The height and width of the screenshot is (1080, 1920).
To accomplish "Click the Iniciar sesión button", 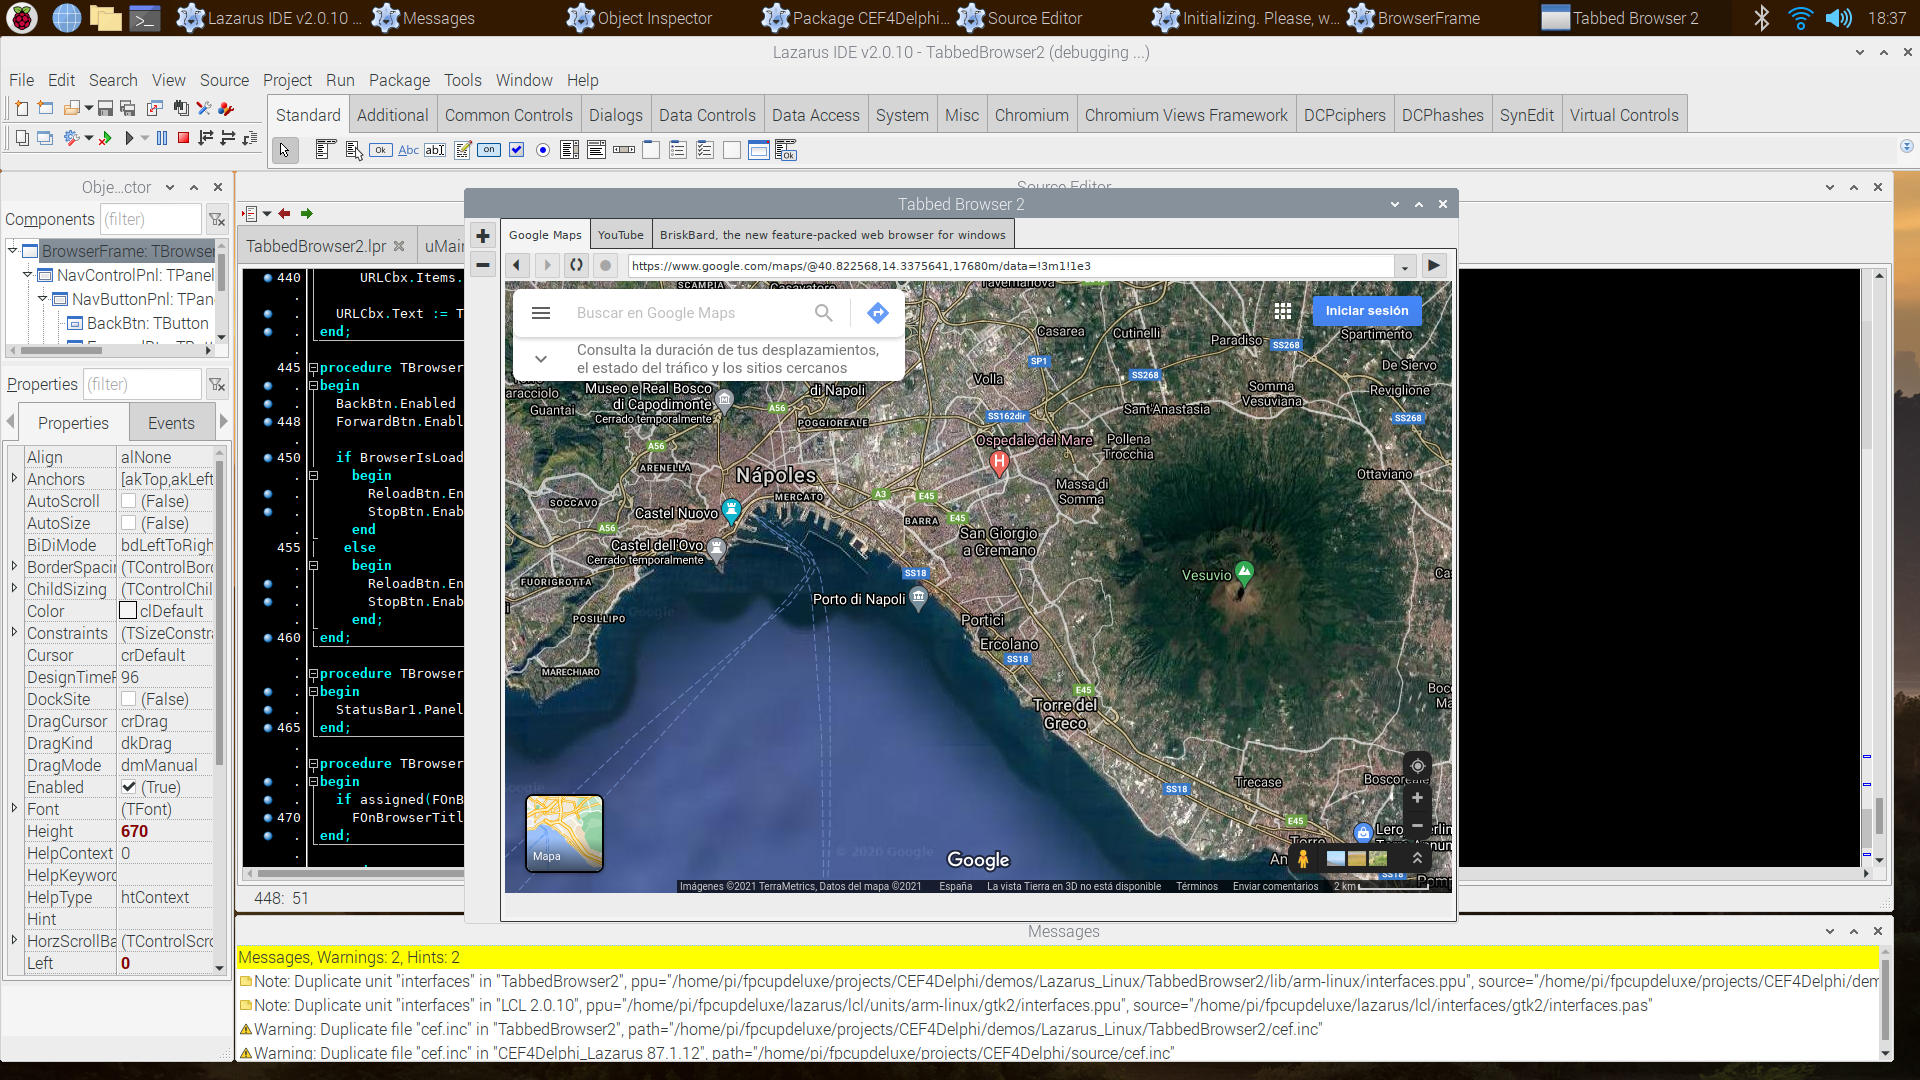I will click(1366, 311).
